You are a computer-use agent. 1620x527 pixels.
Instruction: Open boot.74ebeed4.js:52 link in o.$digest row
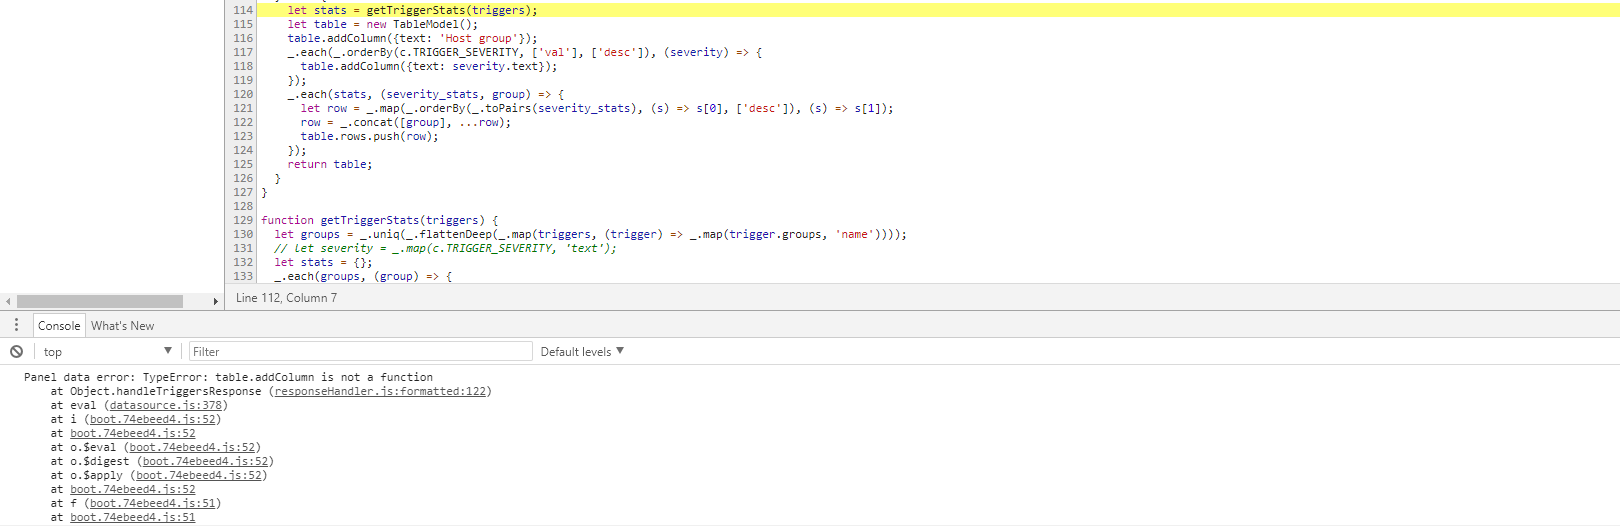pyautogui.click(x=205, y=461)
